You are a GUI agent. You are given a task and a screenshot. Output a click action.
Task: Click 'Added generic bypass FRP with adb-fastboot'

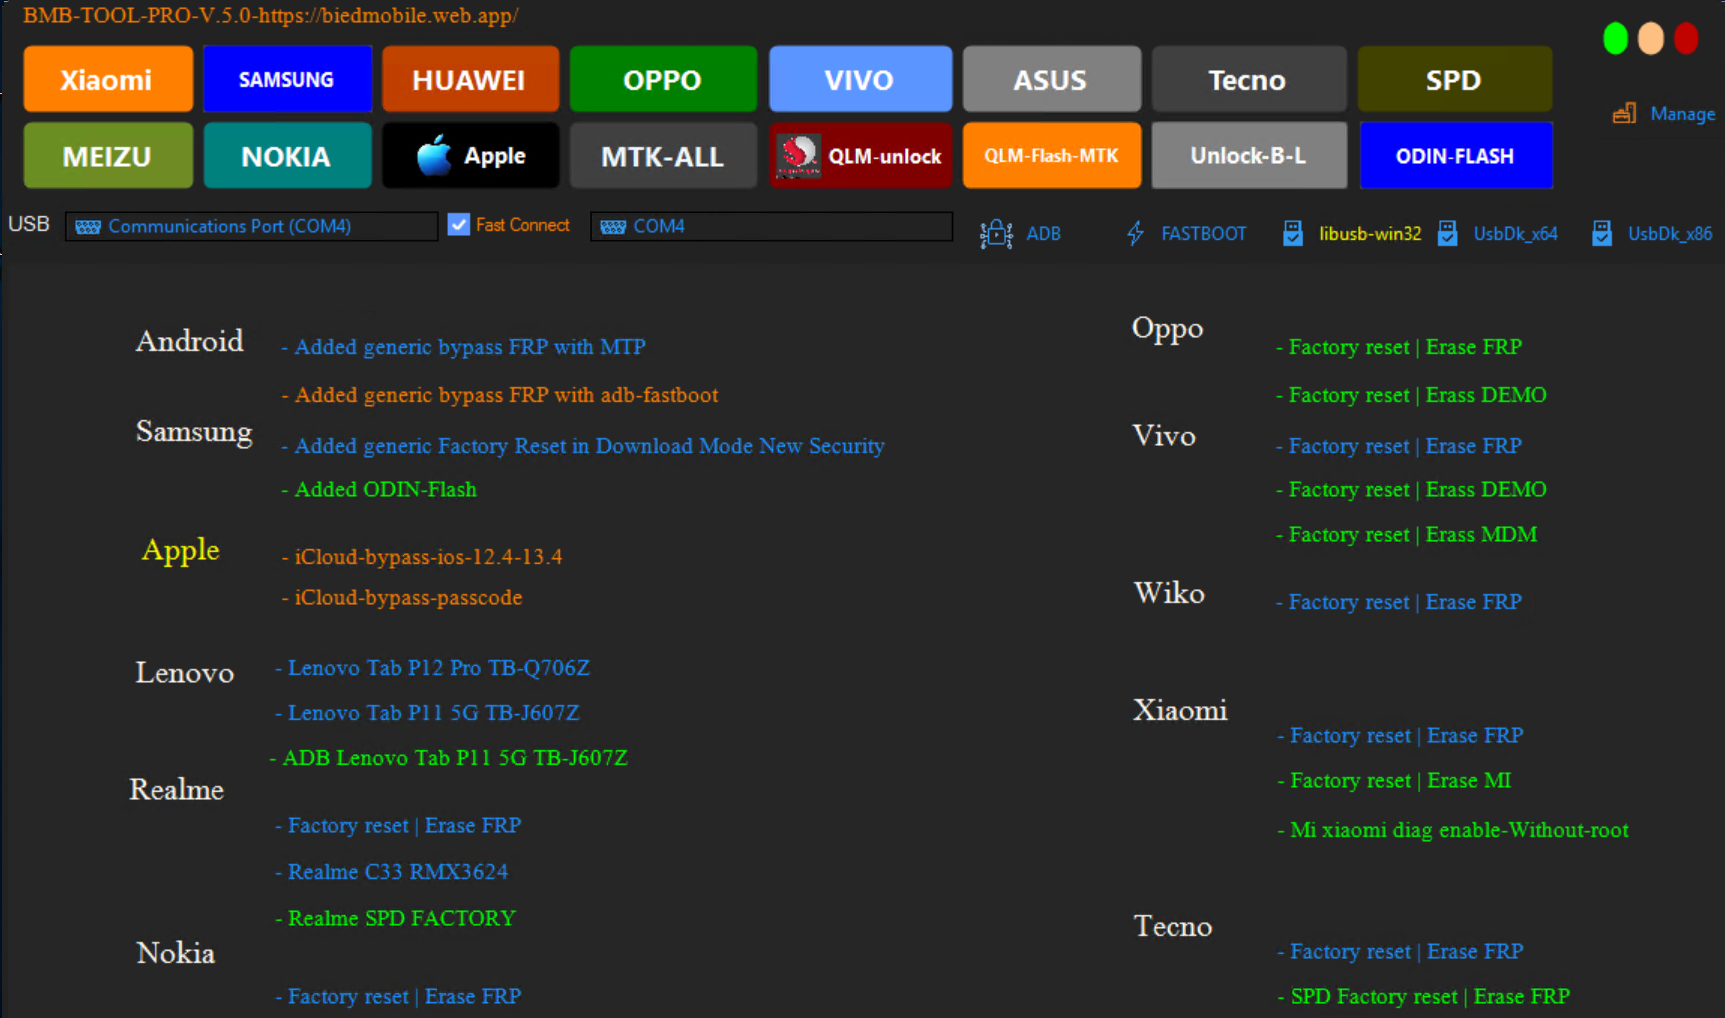click(x=500, y=395)
